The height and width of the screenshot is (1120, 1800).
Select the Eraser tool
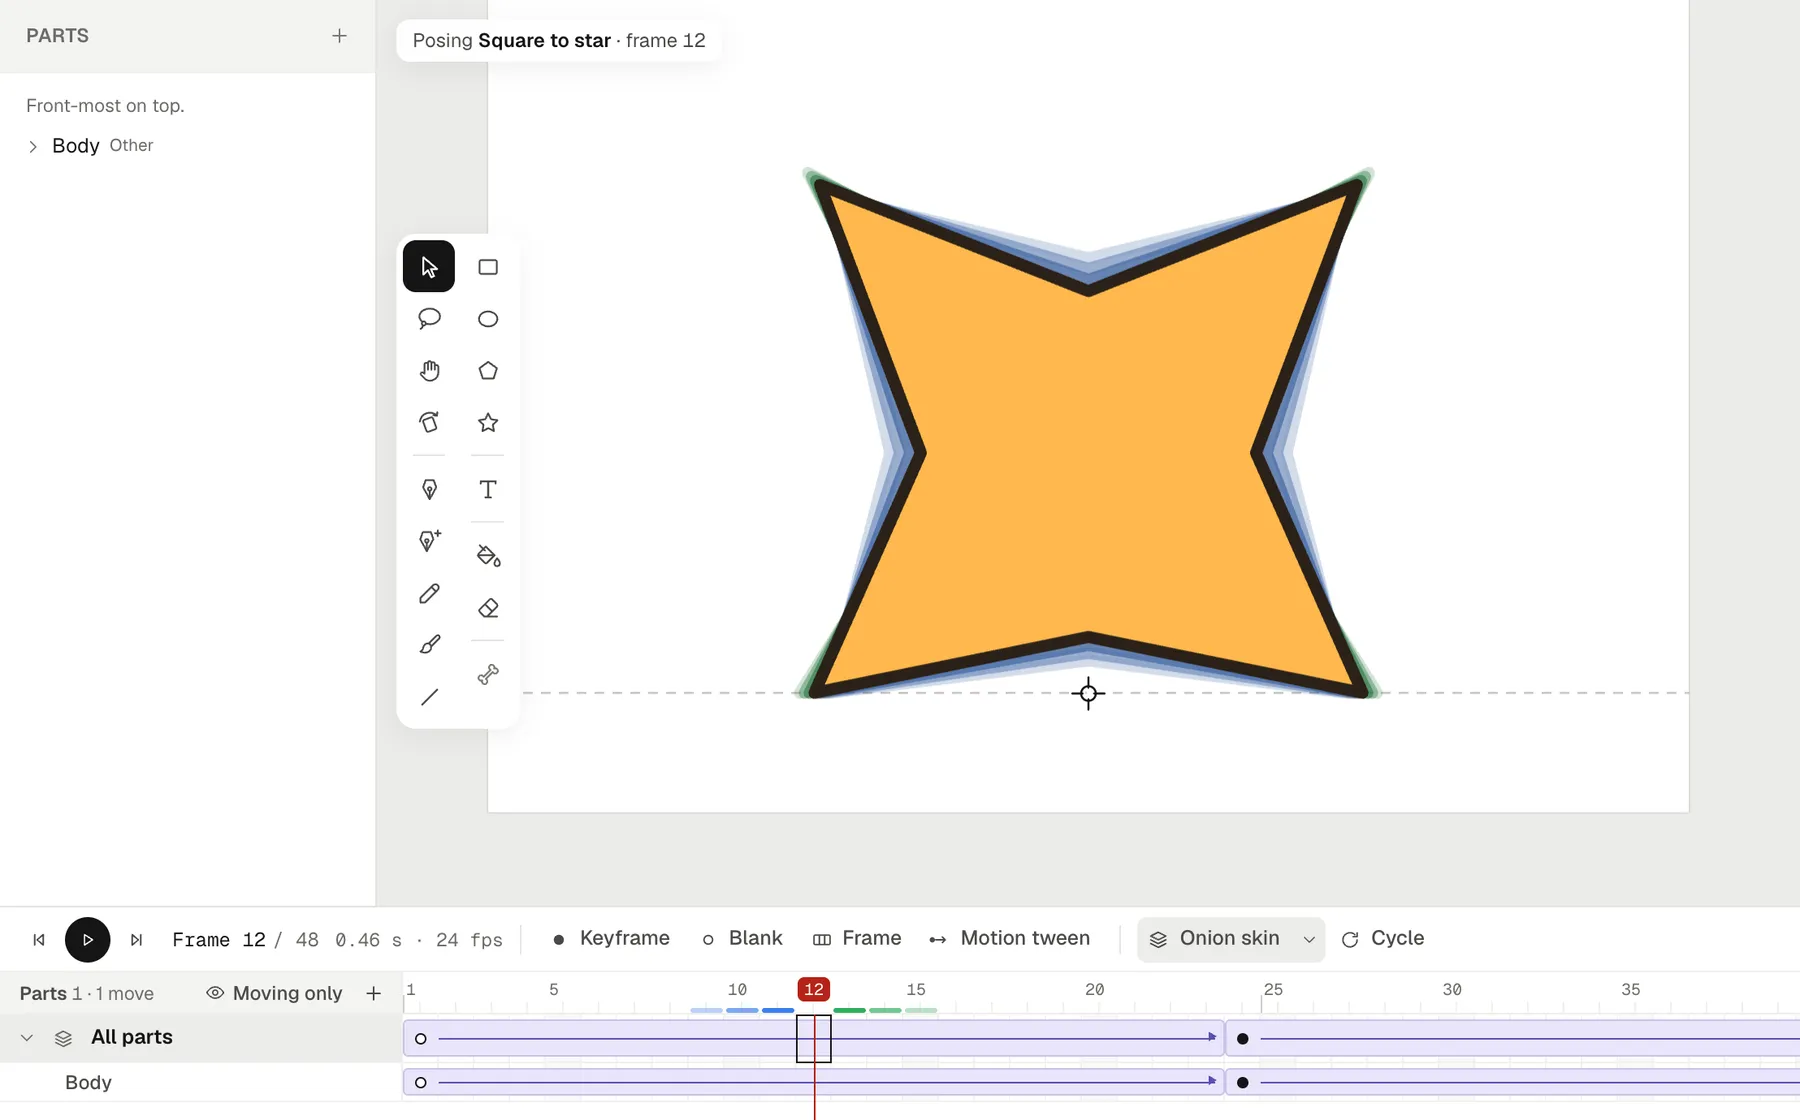click(488, 608)
